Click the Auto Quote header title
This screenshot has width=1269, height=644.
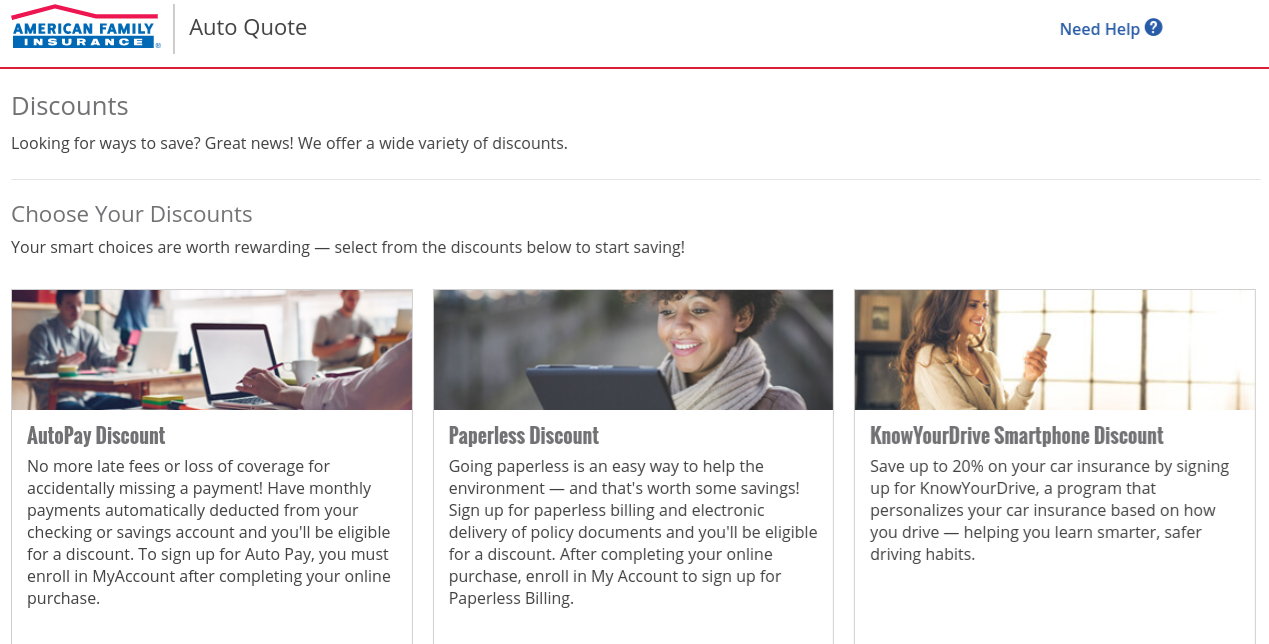248,26
